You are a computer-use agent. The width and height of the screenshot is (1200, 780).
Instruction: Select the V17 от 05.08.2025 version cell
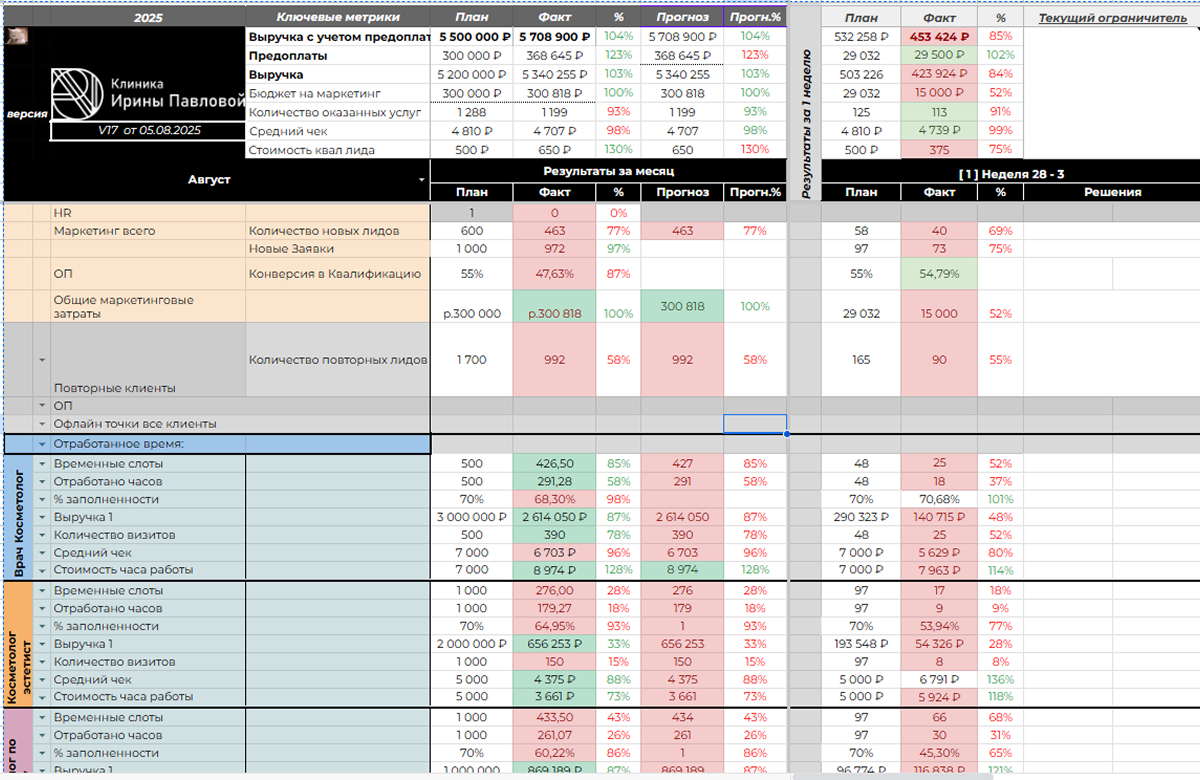148,130
